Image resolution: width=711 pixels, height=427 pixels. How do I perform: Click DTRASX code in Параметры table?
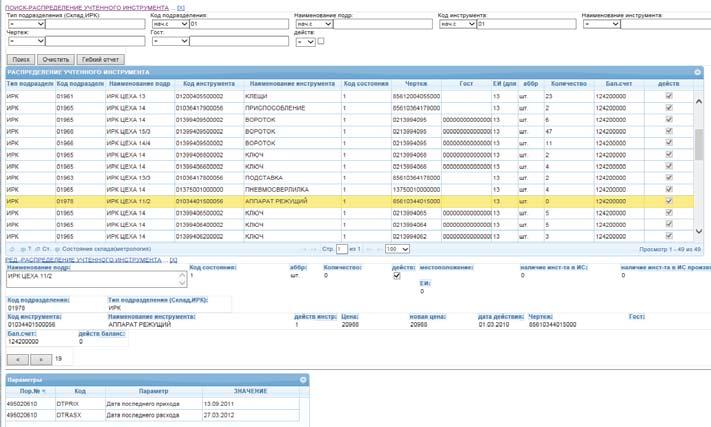pyautogui.click(x=80, y=415)
